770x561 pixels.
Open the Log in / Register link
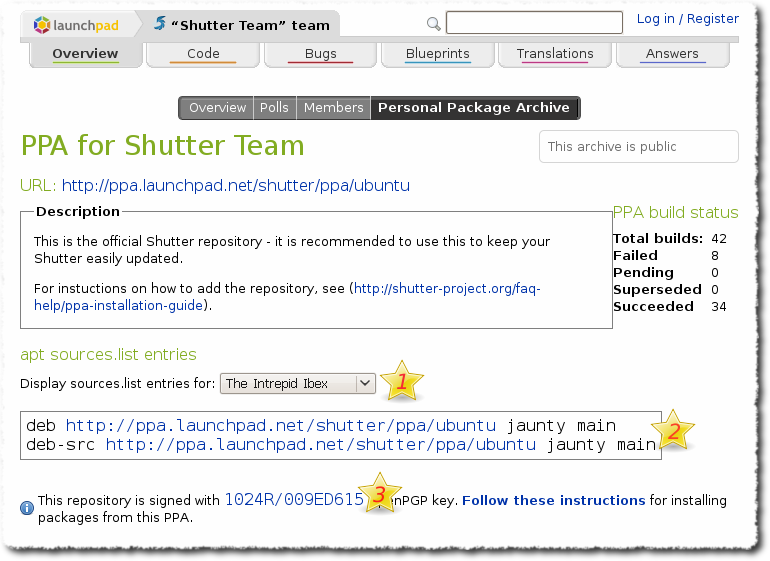pyautogui.click(x=688, y=19)
